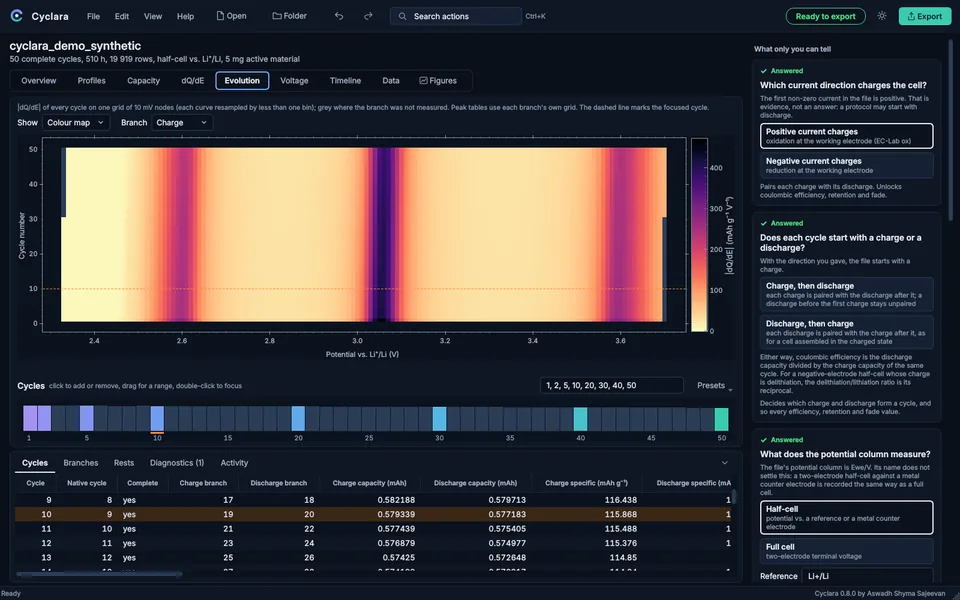960x600 pixels.
Task: Open a file with the Open button
Action: (x=231, y=16)
